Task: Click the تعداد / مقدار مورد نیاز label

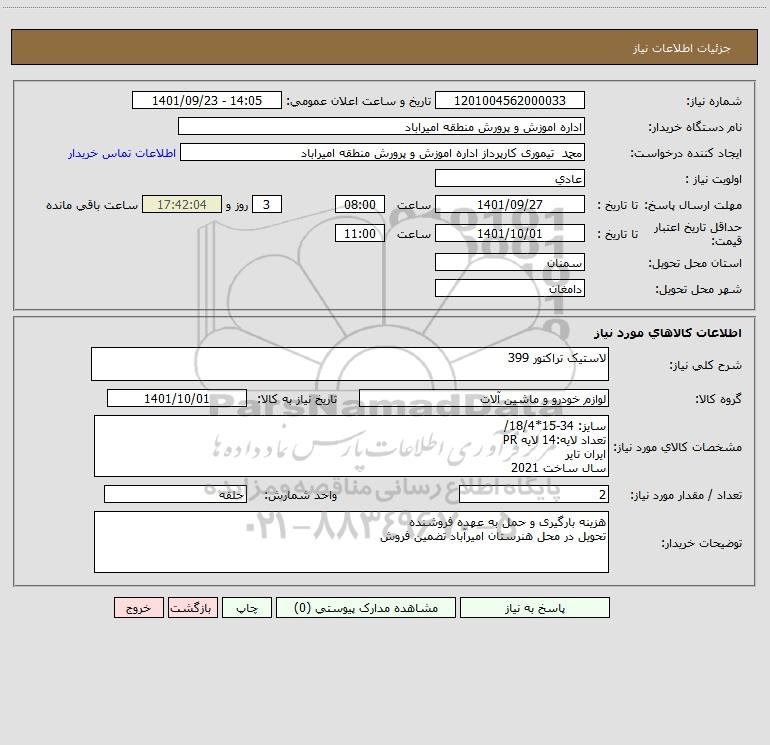Action: pyautogui.click(x=686, y=496)
